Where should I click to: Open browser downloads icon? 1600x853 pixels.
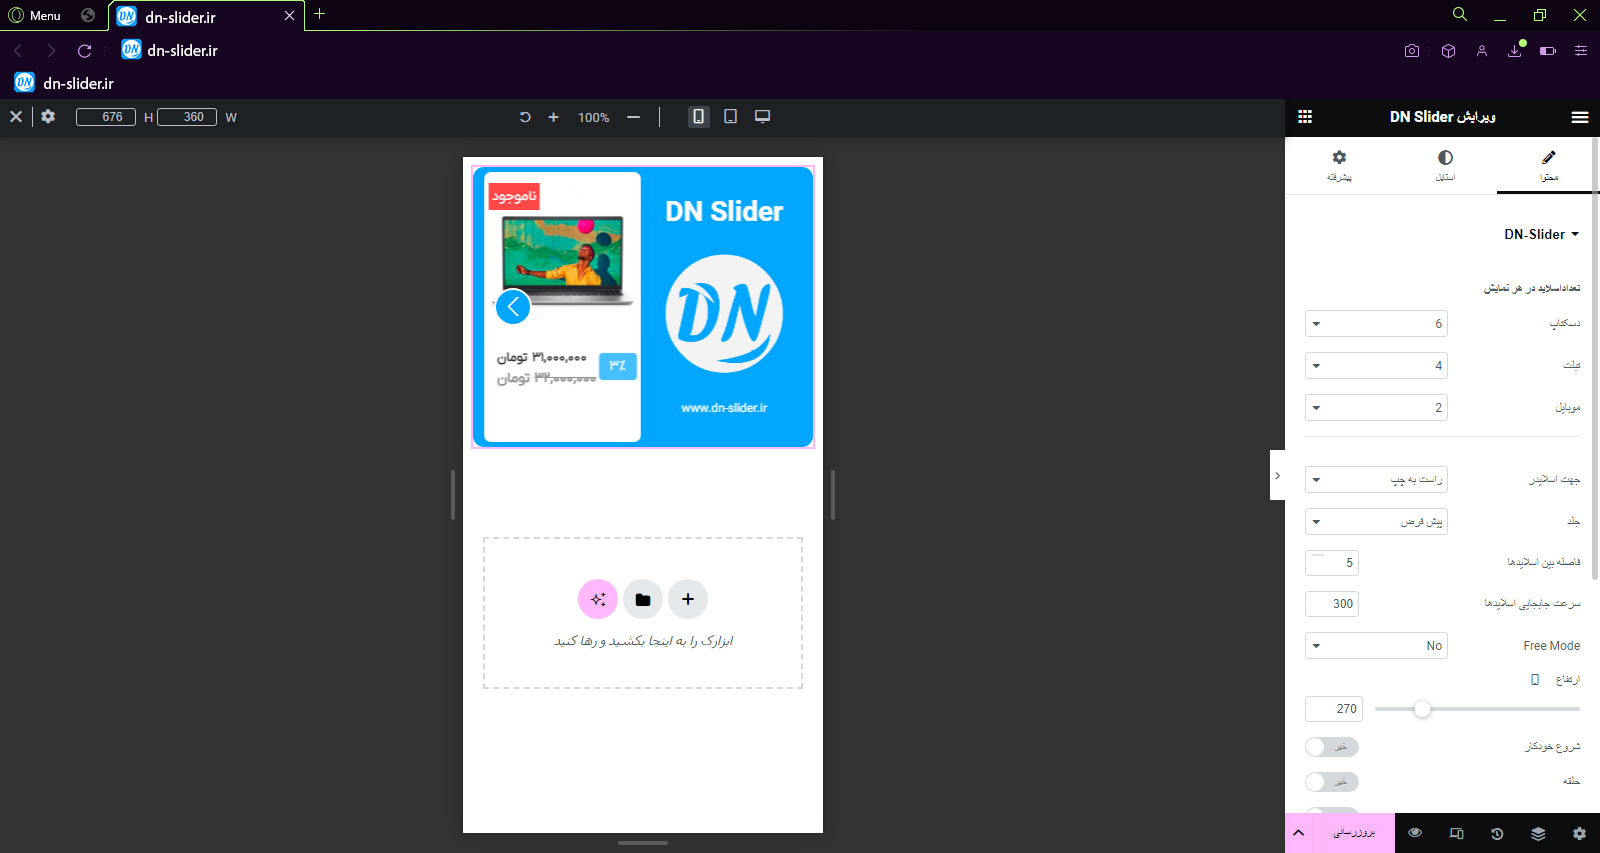[x=1515, y=50]
